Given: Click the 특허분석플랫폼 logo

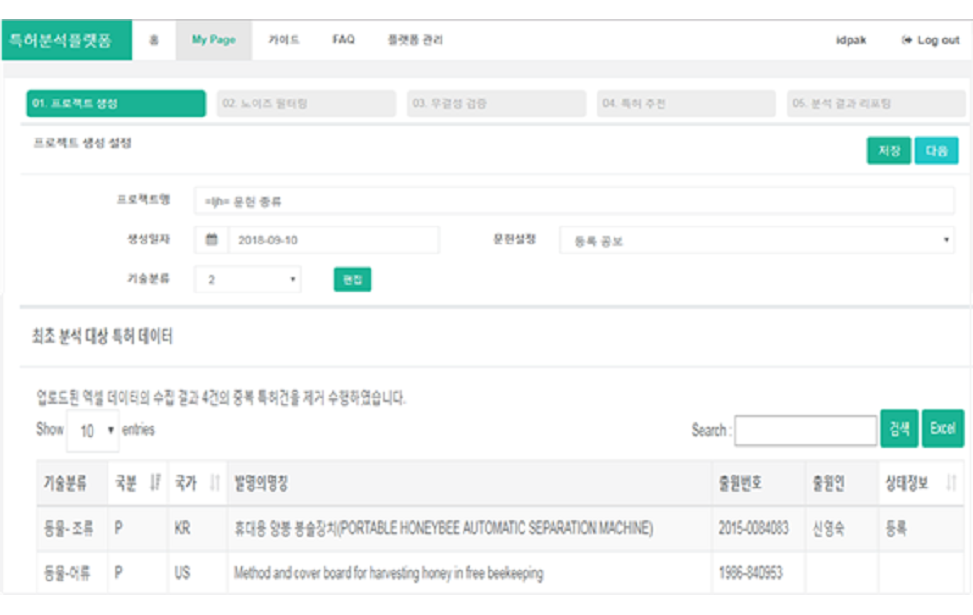Looking at the screenshot, I should pos(61,40).
